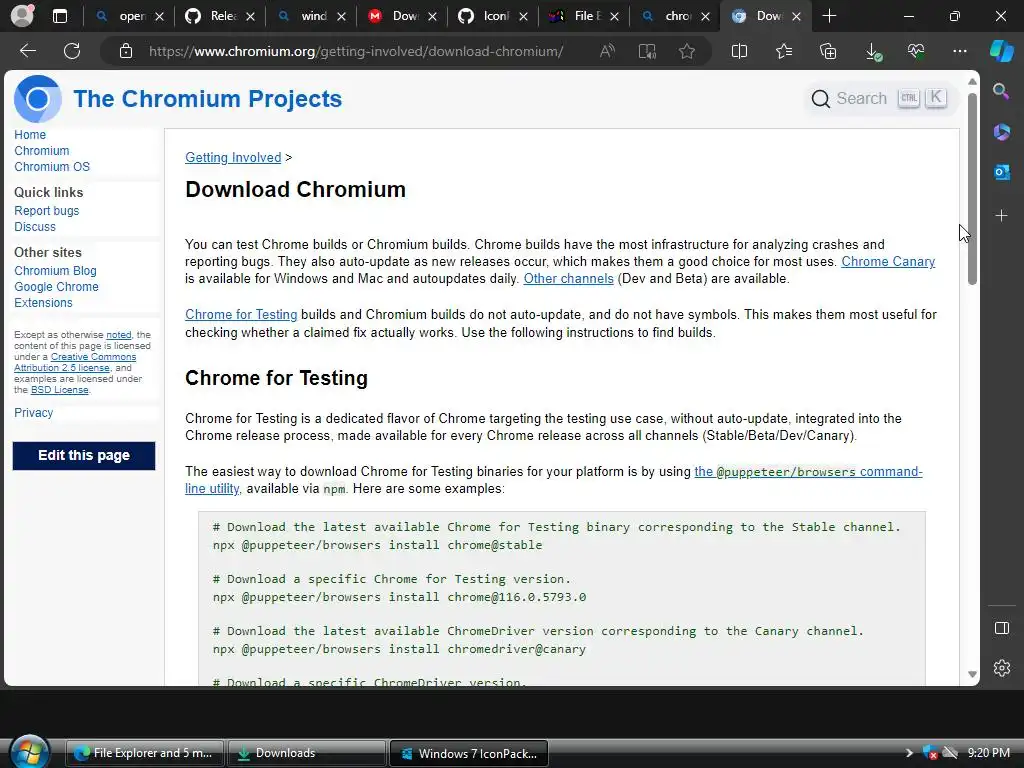View site information lock icon
The image size is (1024, 768).
pyautogui.click(x=126, y=51)
